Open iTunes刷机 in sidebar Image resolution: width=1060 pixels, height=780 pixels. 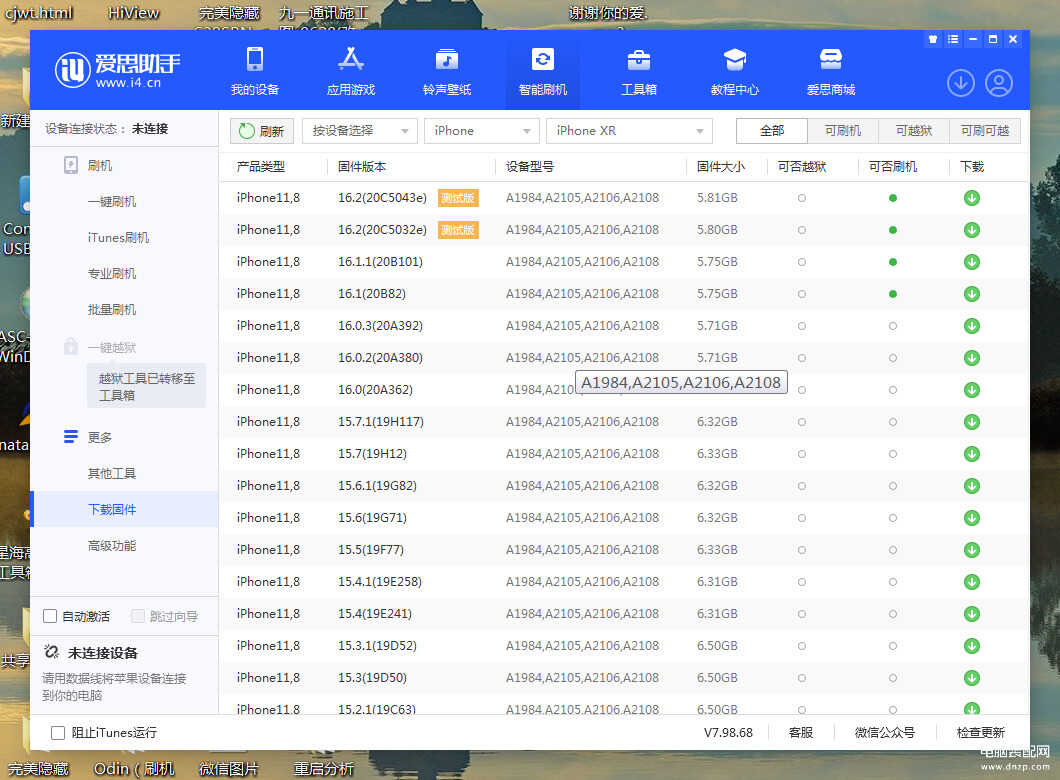pos(118,237)
